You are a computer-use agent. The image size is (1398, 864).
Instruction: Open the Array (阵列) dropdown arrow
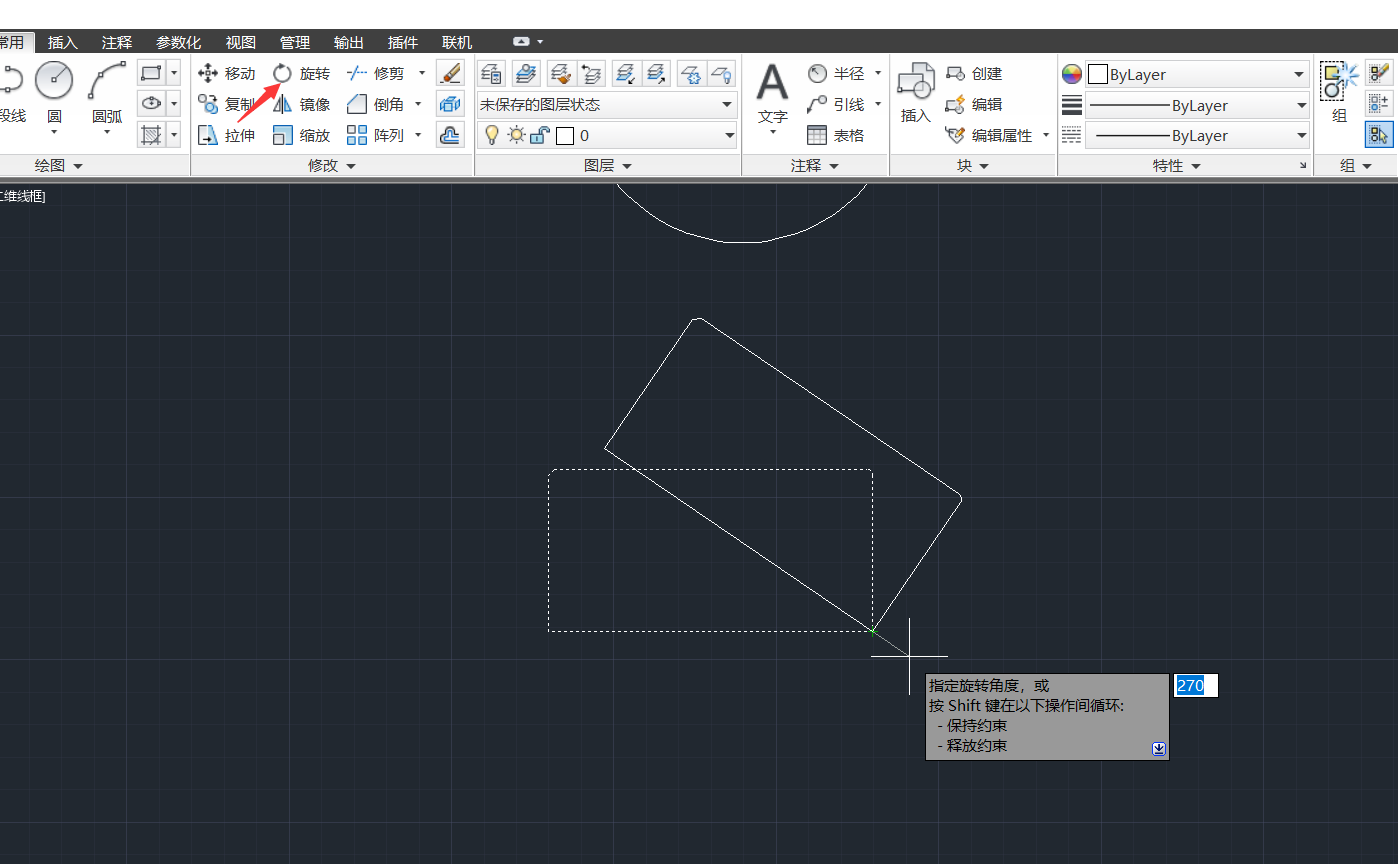(x=418, y=135)
